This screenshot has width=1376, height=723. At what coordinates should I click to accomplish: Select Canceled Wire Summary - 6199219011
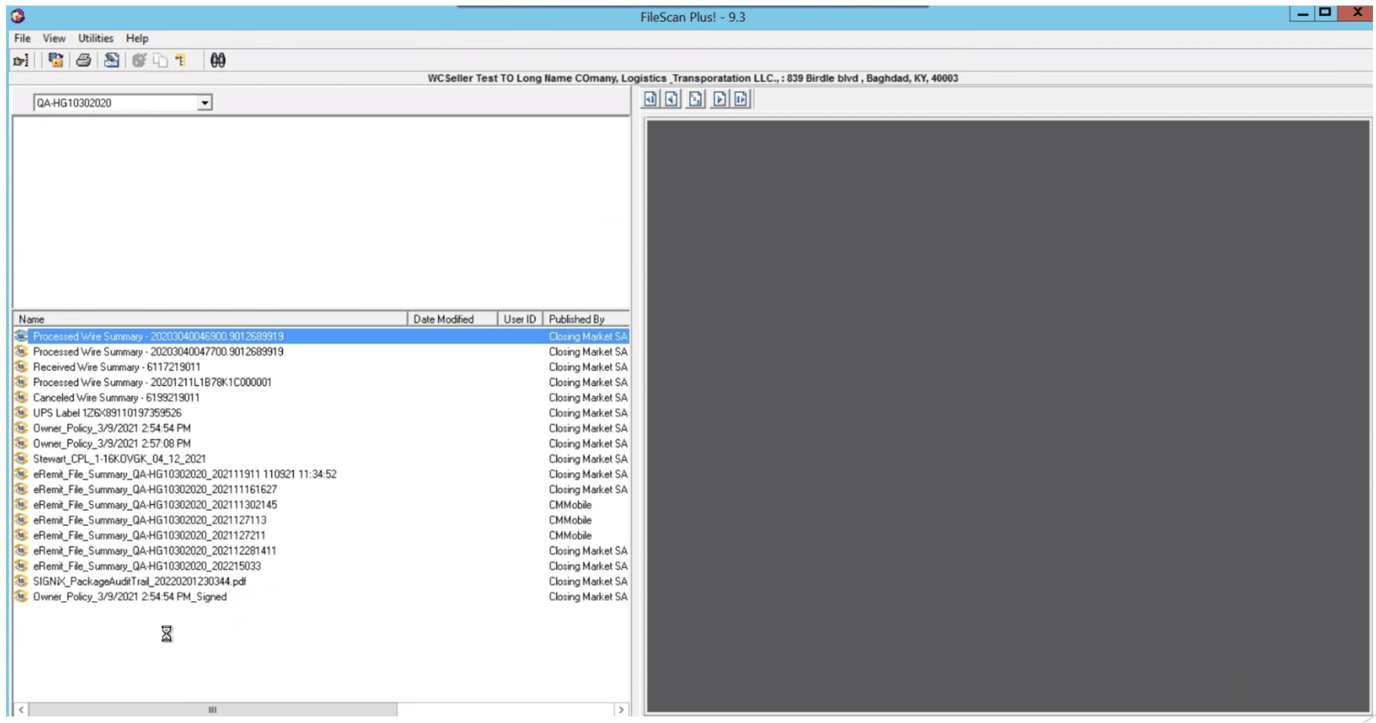click(116, 398)
